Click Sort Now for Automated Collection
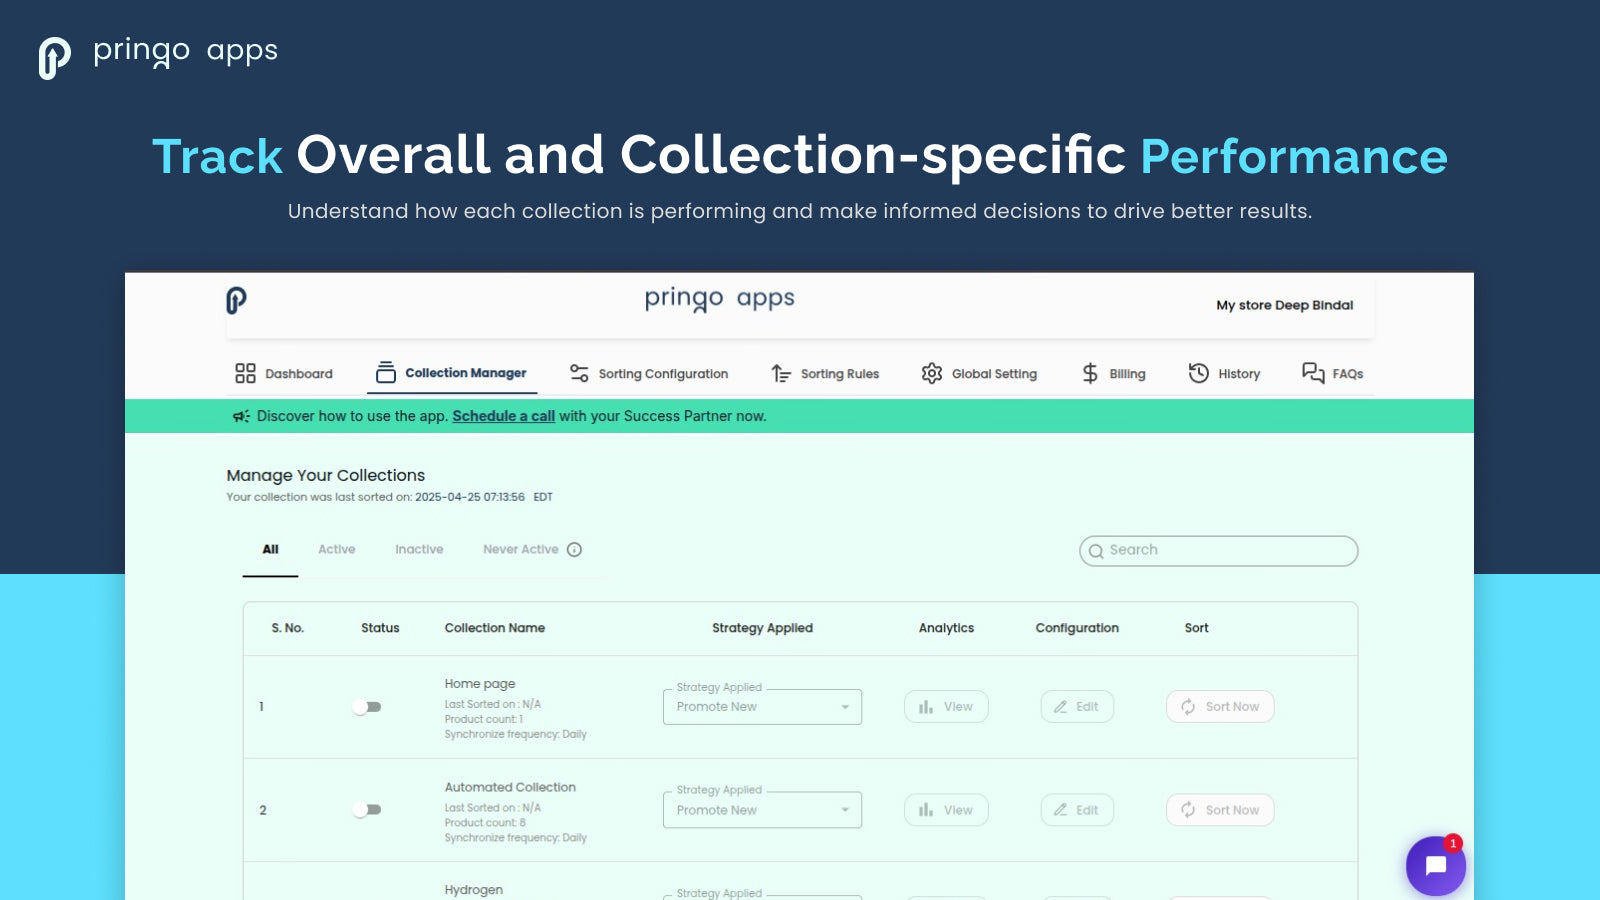This screenshot has width=1600, height=900. pos(1220,810)
